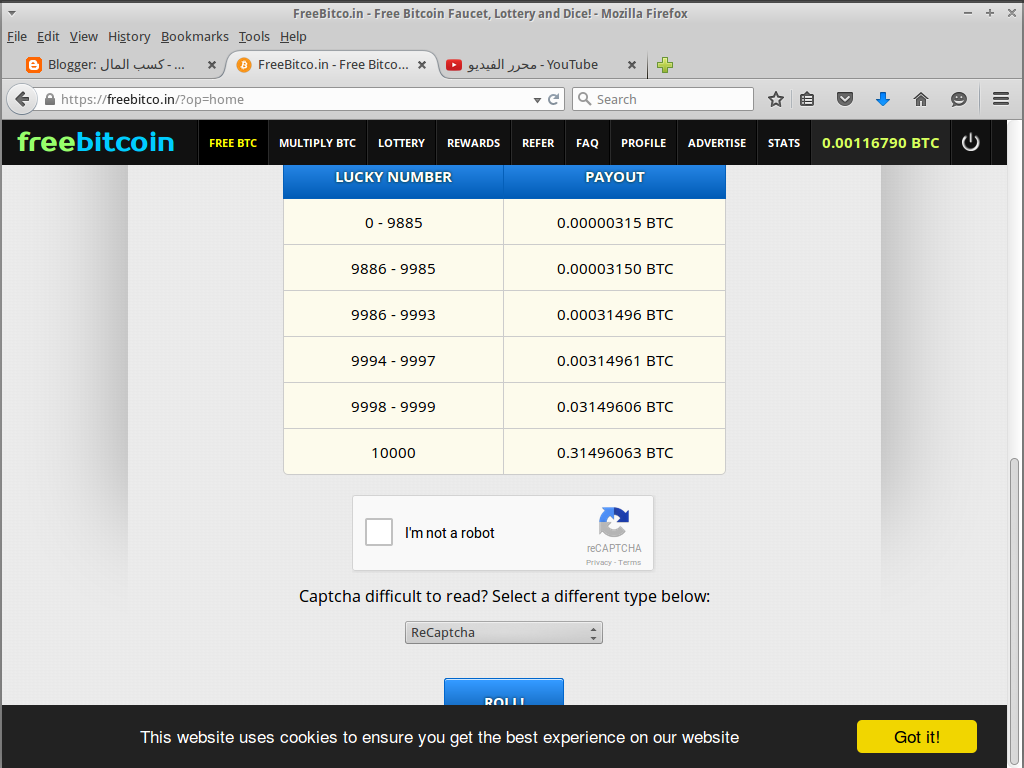This screenshot has width=1024, height=768.
Task: Open the REFER page
Action: click(538, 142)
